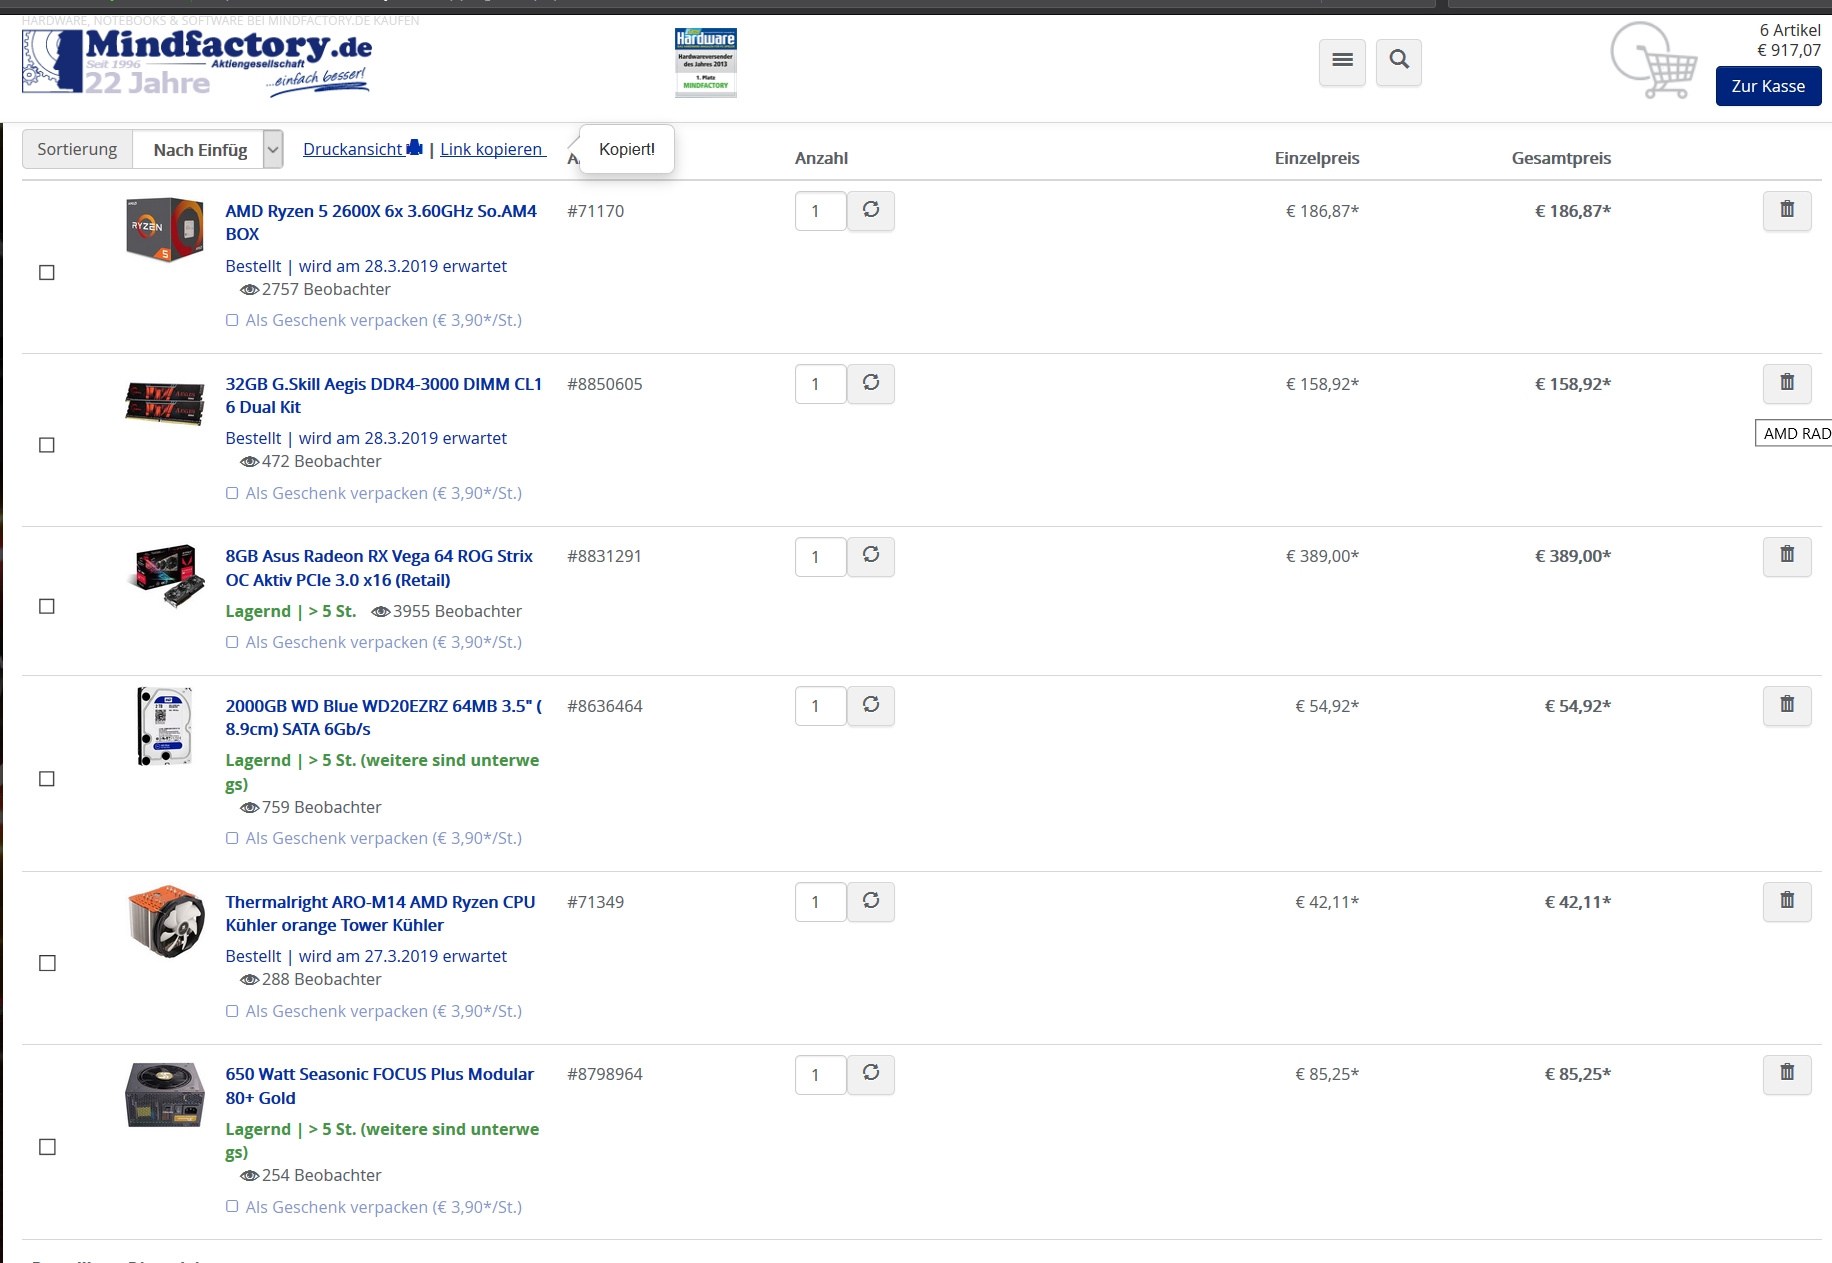Remove the Asus Radeon RX Vega 64 item
Screen dimensions: 1832x1263
tap(1787, 555)
